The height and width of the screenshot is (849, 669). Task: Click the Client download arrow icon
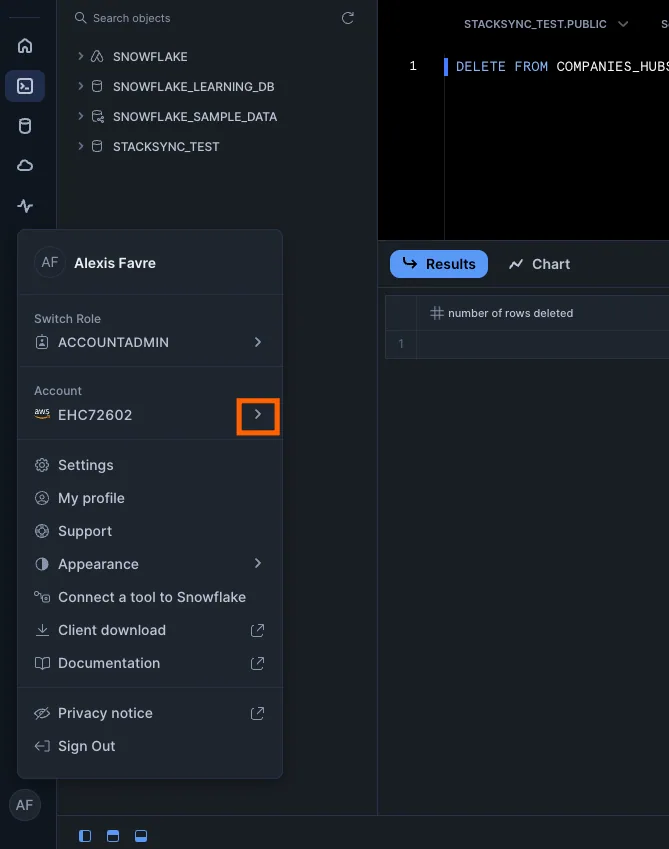click(x=42, y=630)
